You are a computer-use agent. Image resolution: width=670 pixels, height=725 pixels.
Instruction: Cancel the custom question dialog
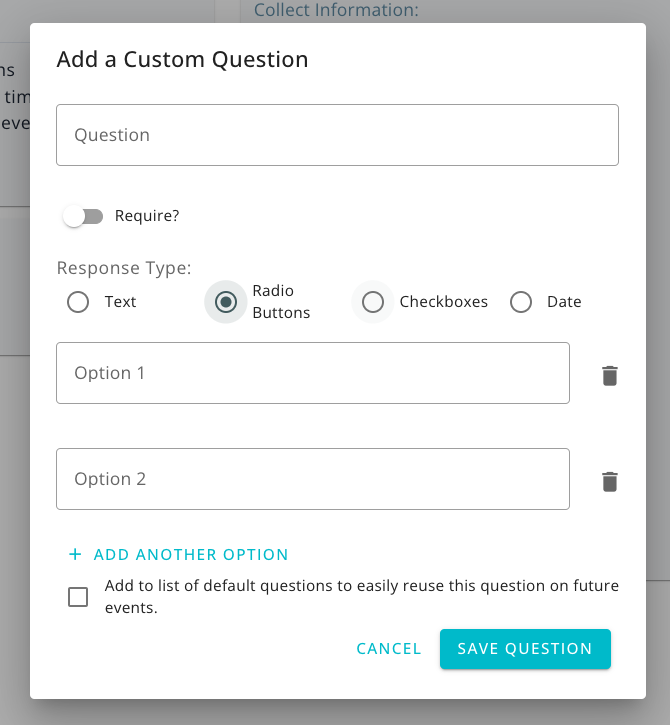388,649
